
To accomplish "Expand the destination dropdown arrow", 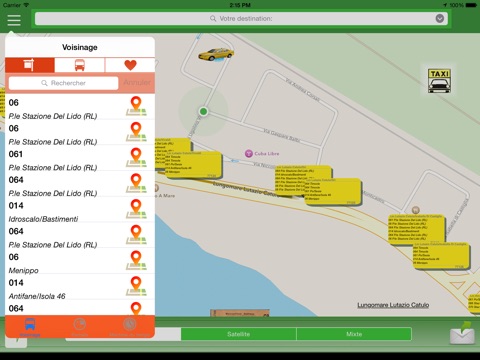I will (440, 19).
